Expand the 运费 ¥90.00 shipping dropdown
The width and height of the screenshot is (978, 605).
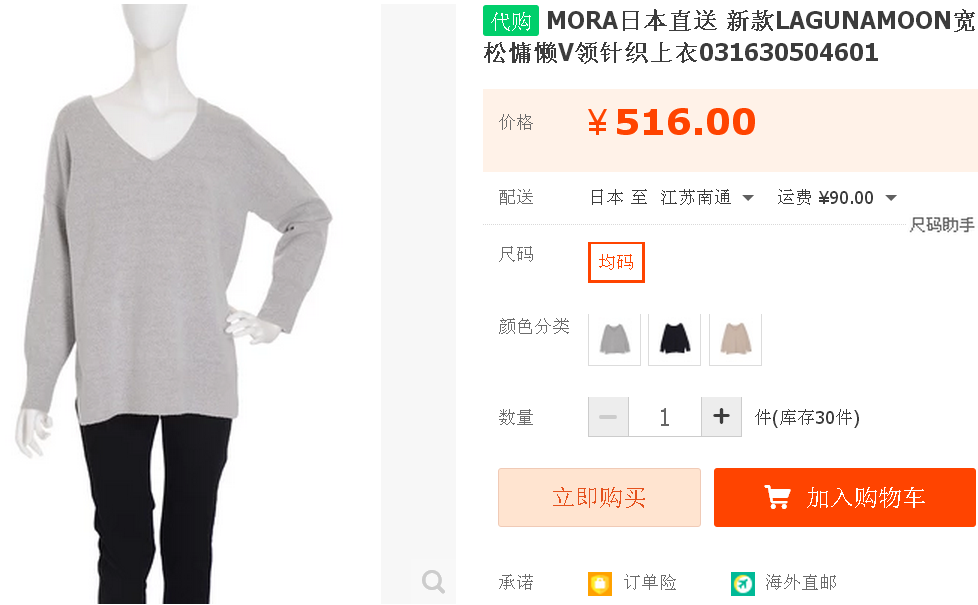(x=837, y=198)
